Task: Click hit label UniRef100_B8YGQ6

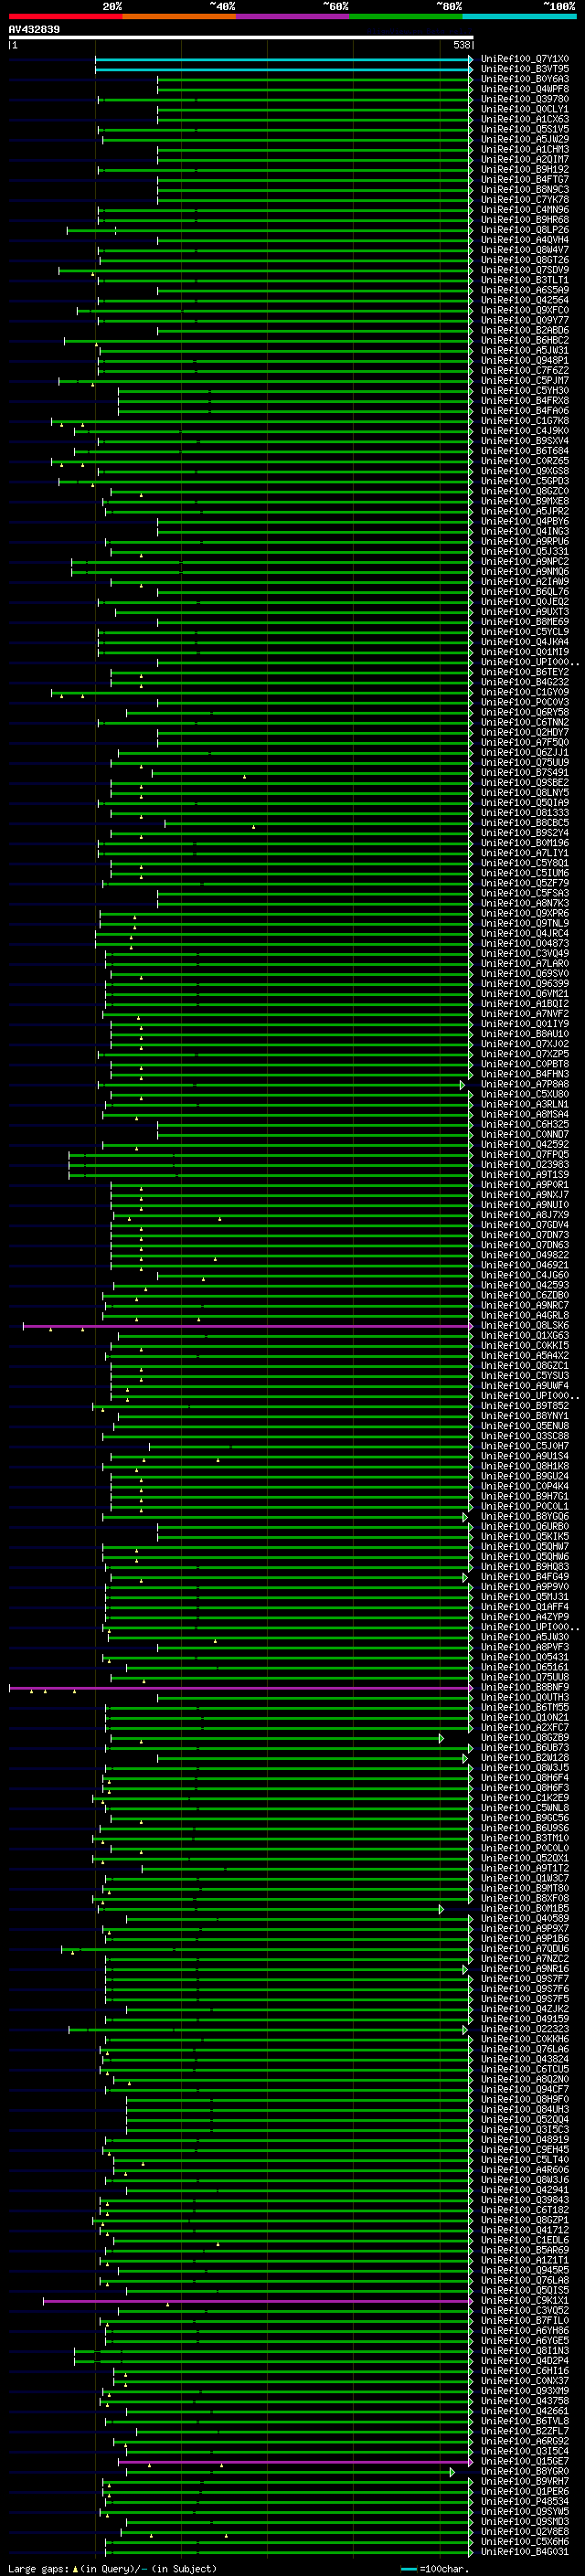Action: pos(525,1517)
